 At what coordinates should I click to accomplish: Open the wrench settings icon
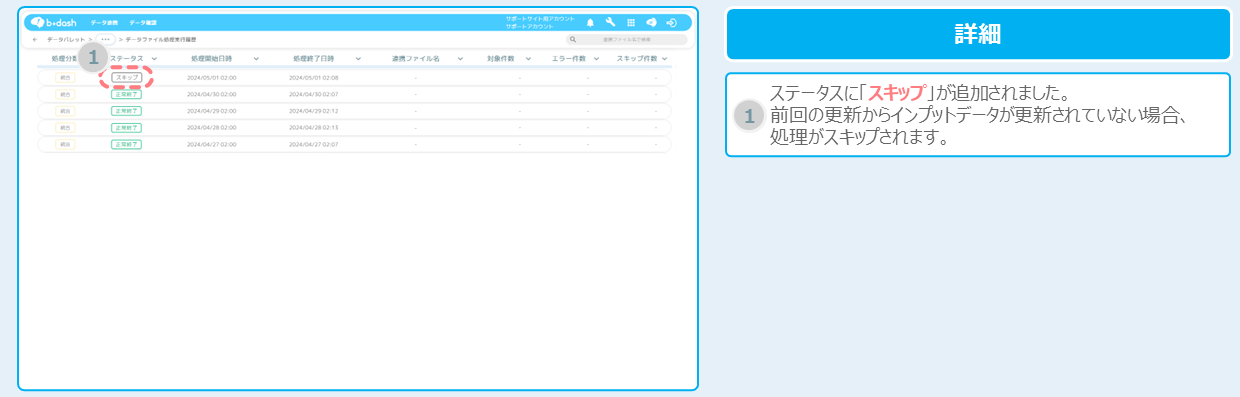[x=610, y=22]
